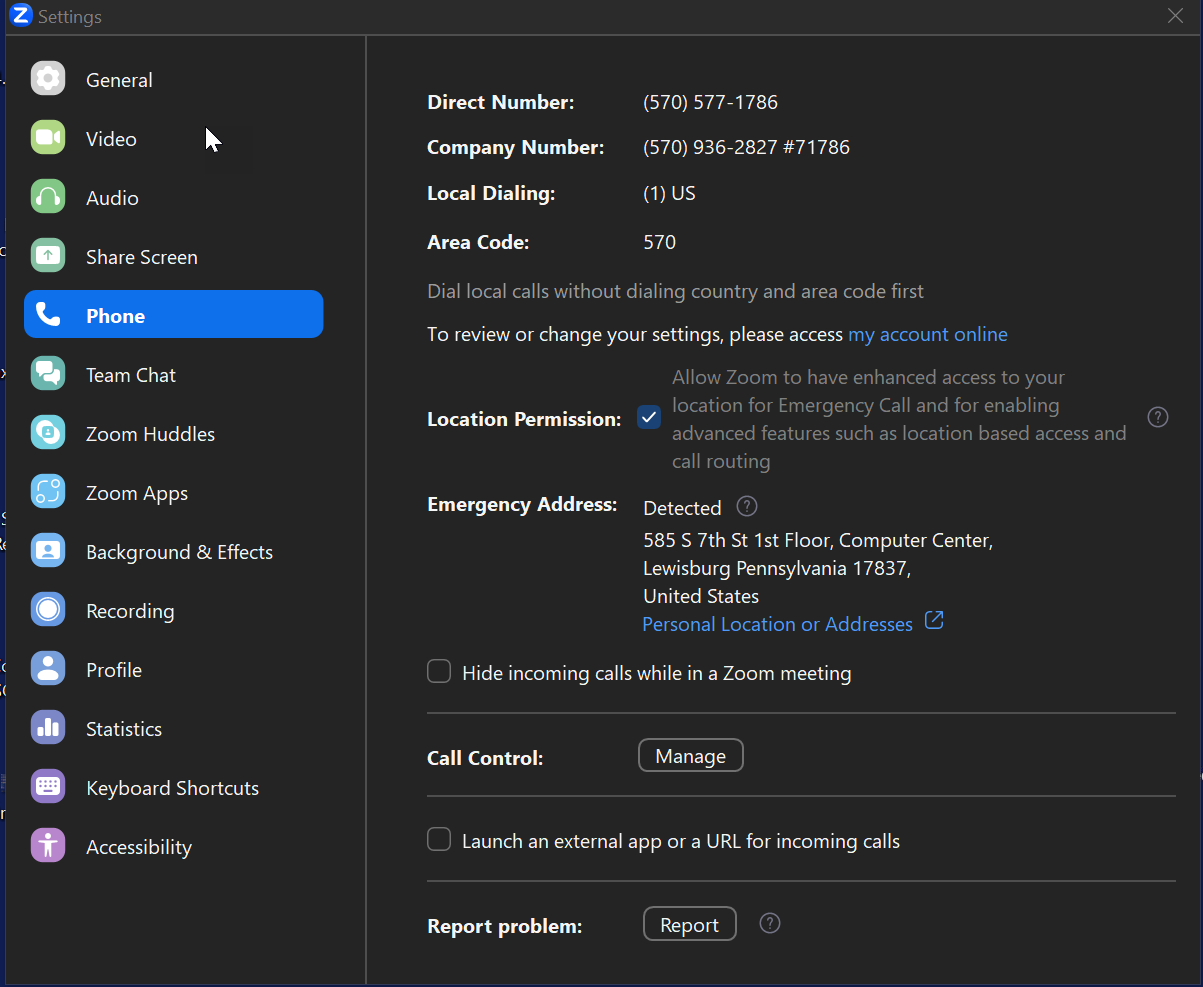Click the Audio headphones icon
The image size is (1203, 987).
(x=48, y=197)
